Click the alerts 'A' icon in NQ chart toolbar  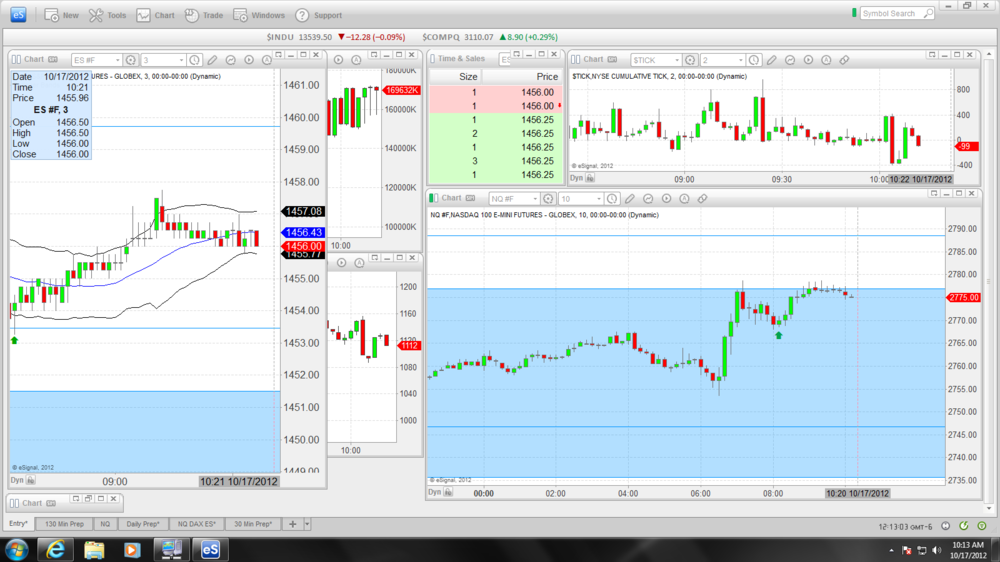684,199
